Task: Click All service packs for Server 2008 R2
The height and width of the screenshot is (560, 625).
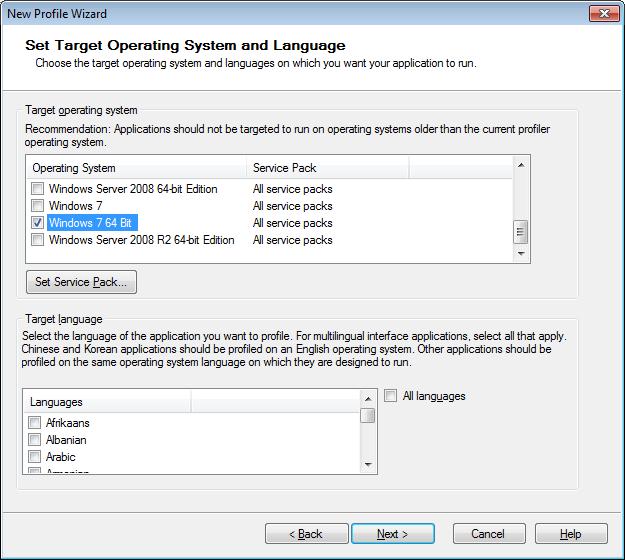Action: pyautogui.click(x=293, y=240)
